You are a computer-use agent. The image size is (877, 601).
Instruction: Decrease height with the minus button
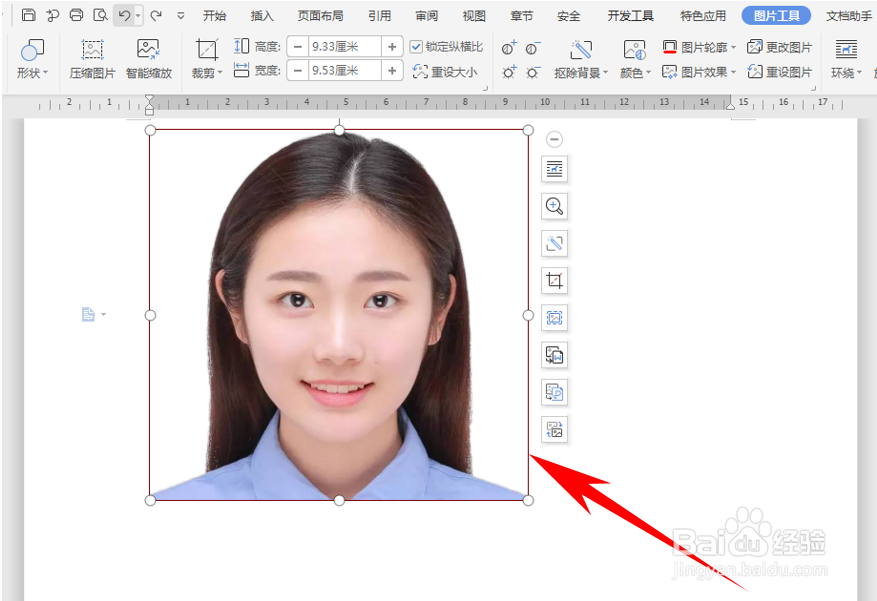(x=298, y=46)
